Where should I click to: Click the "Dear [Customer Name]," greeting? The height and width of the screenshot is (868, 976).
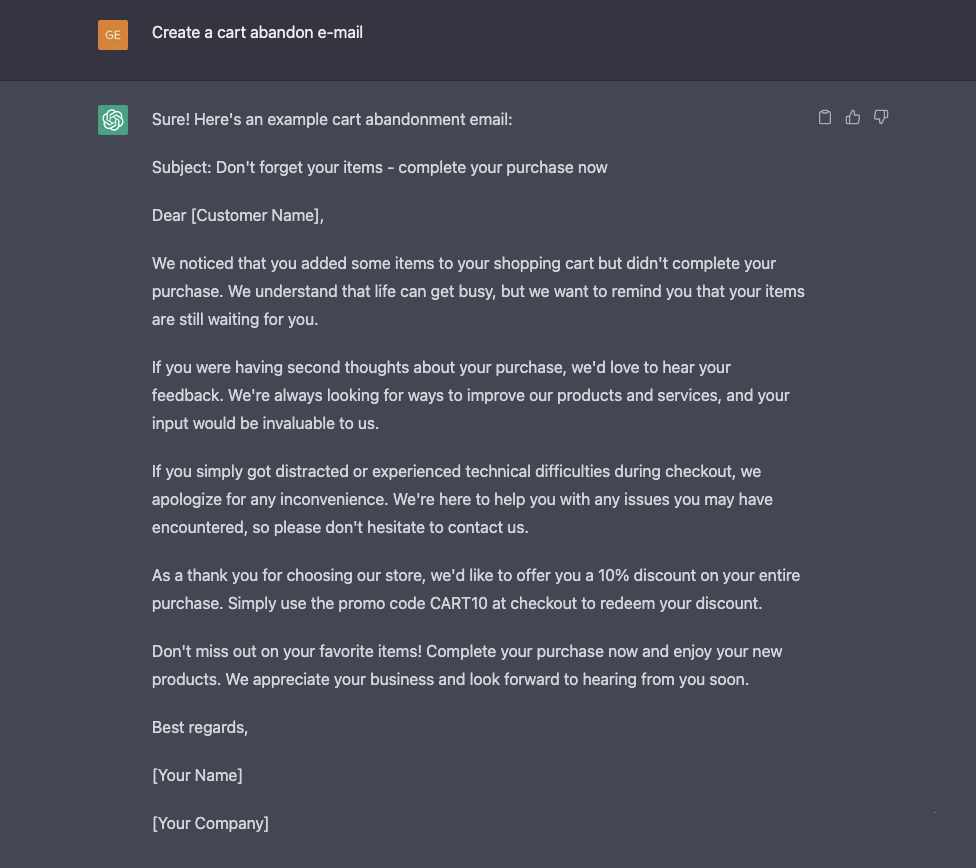[238, 215]
